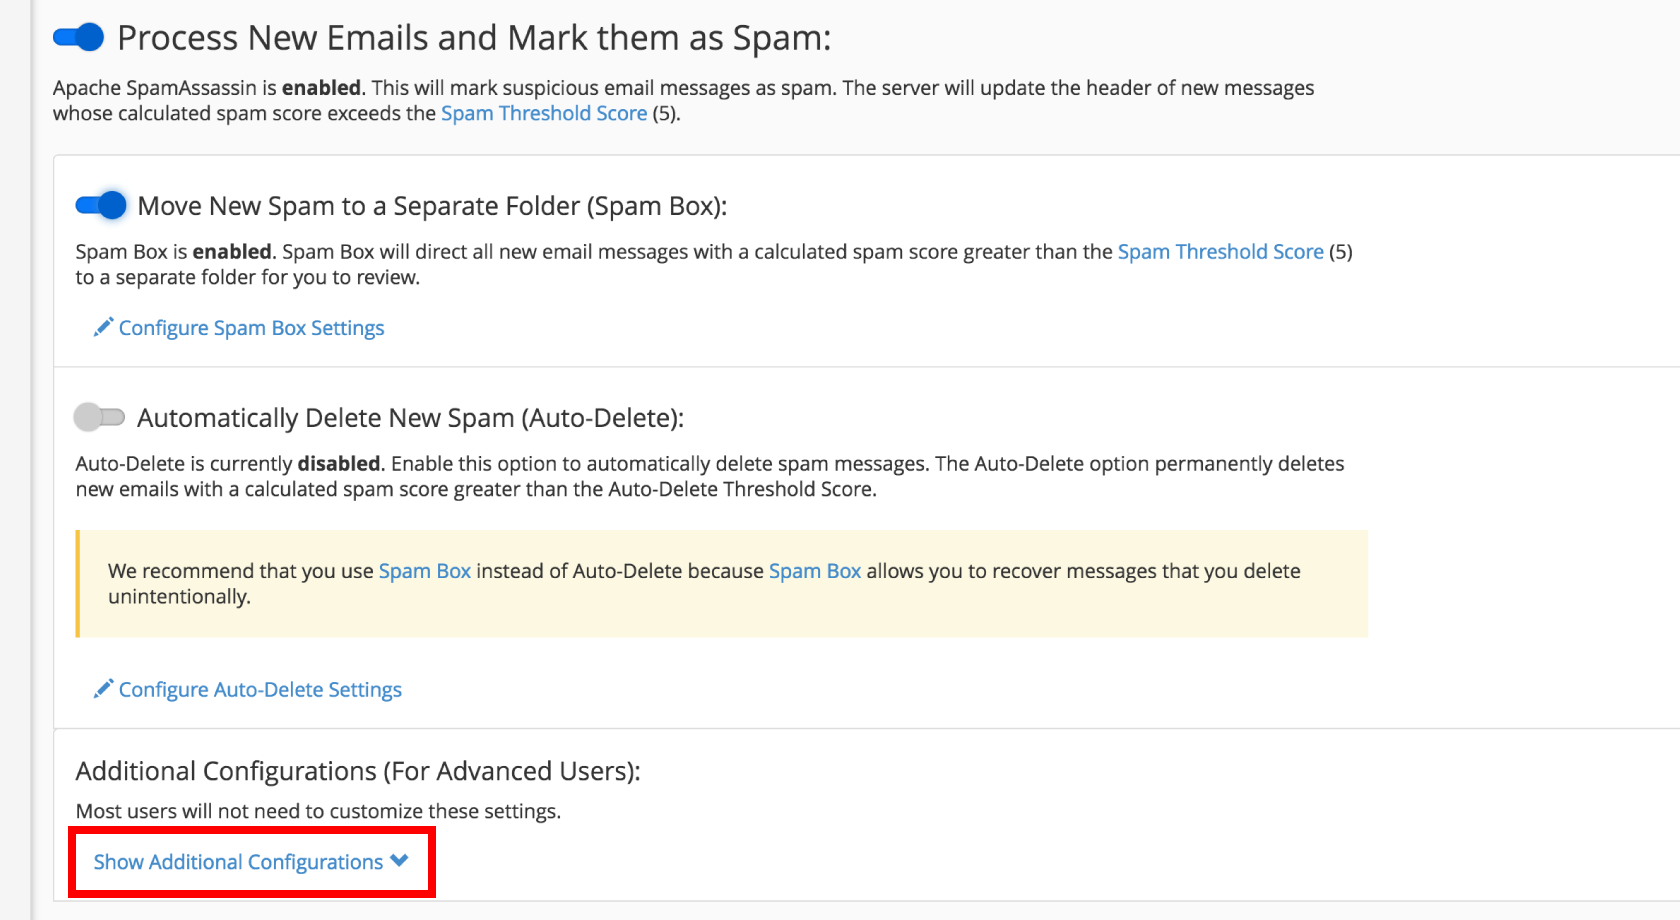1680x920 pixels.
Task: Enable Automatically Delete New Spam switch
Action: point(99,417)
